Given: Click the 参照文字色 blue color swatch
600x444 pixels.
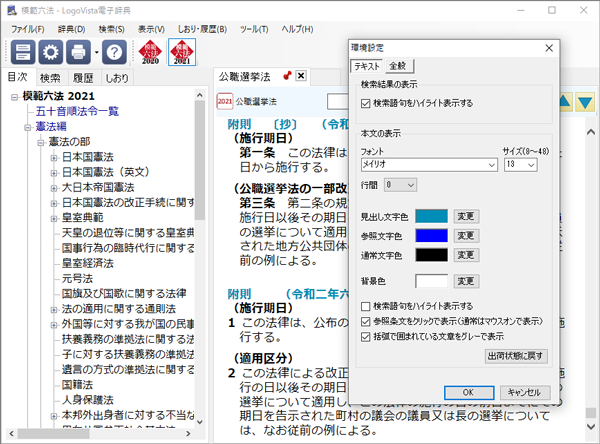Looking at the screenshot, I should point(432,235).
